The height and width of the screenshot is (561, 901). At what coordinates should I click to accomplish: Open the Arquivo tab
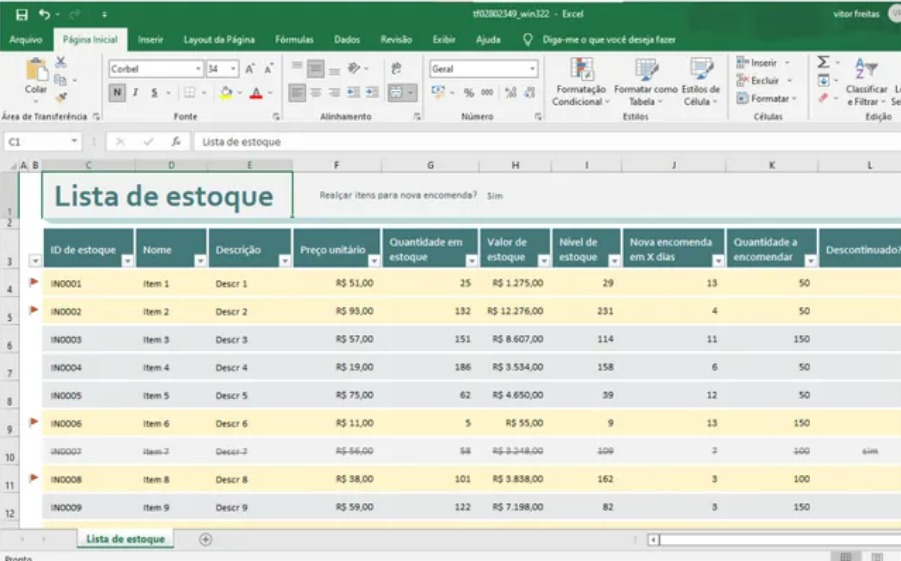(x=26, y=40)
